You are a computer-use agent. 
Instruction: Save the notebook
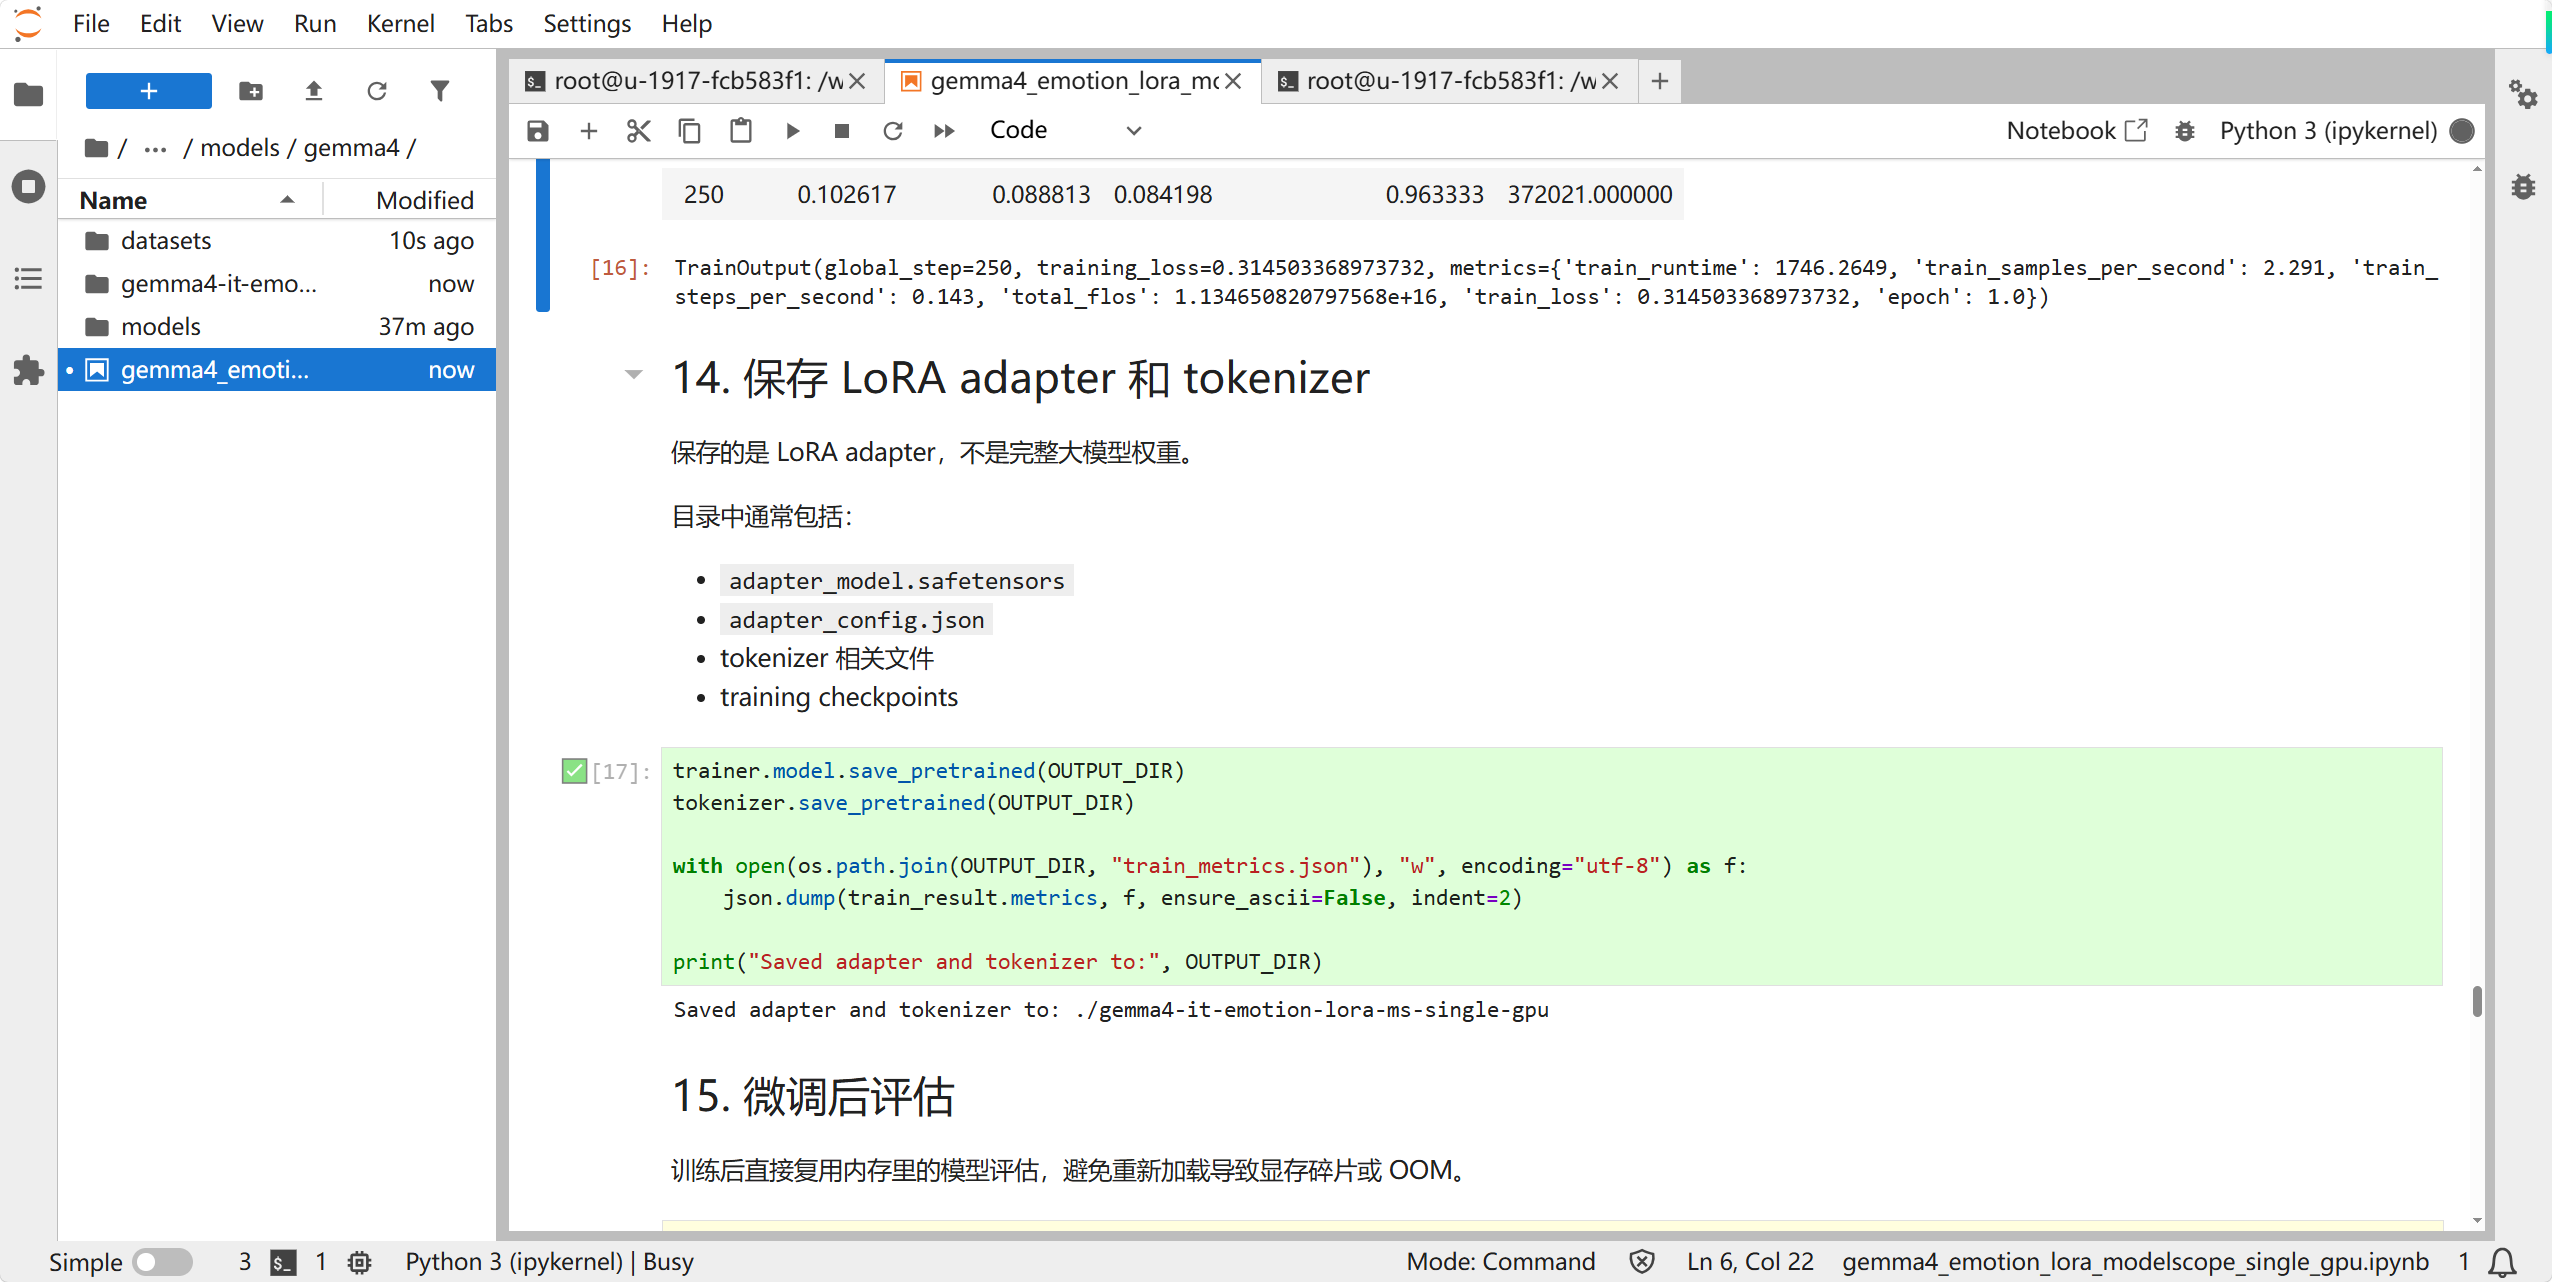click(x=538, y=131)
